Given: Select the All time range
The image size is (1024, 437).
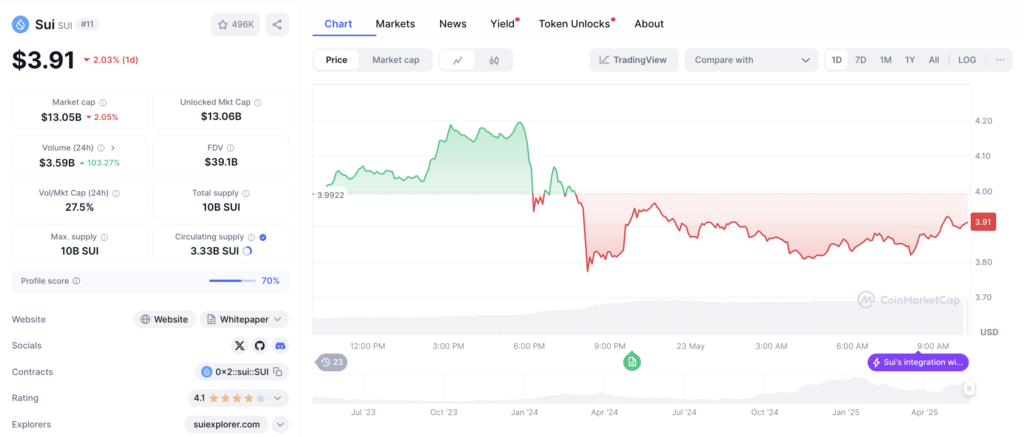Looking at the screenshot, I should coord(934,60).
